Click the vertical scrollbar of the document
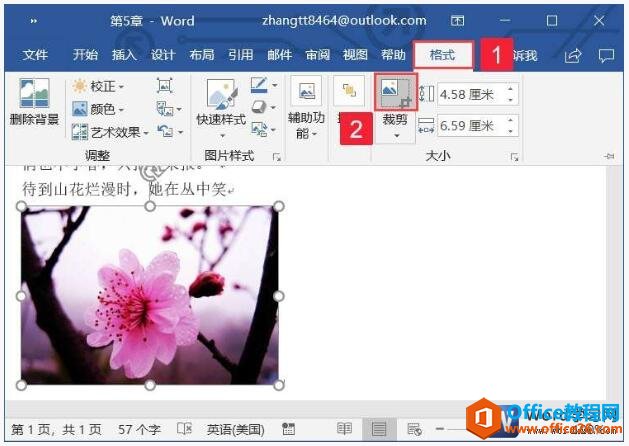629x446 pixels. [x=614, y=283]
